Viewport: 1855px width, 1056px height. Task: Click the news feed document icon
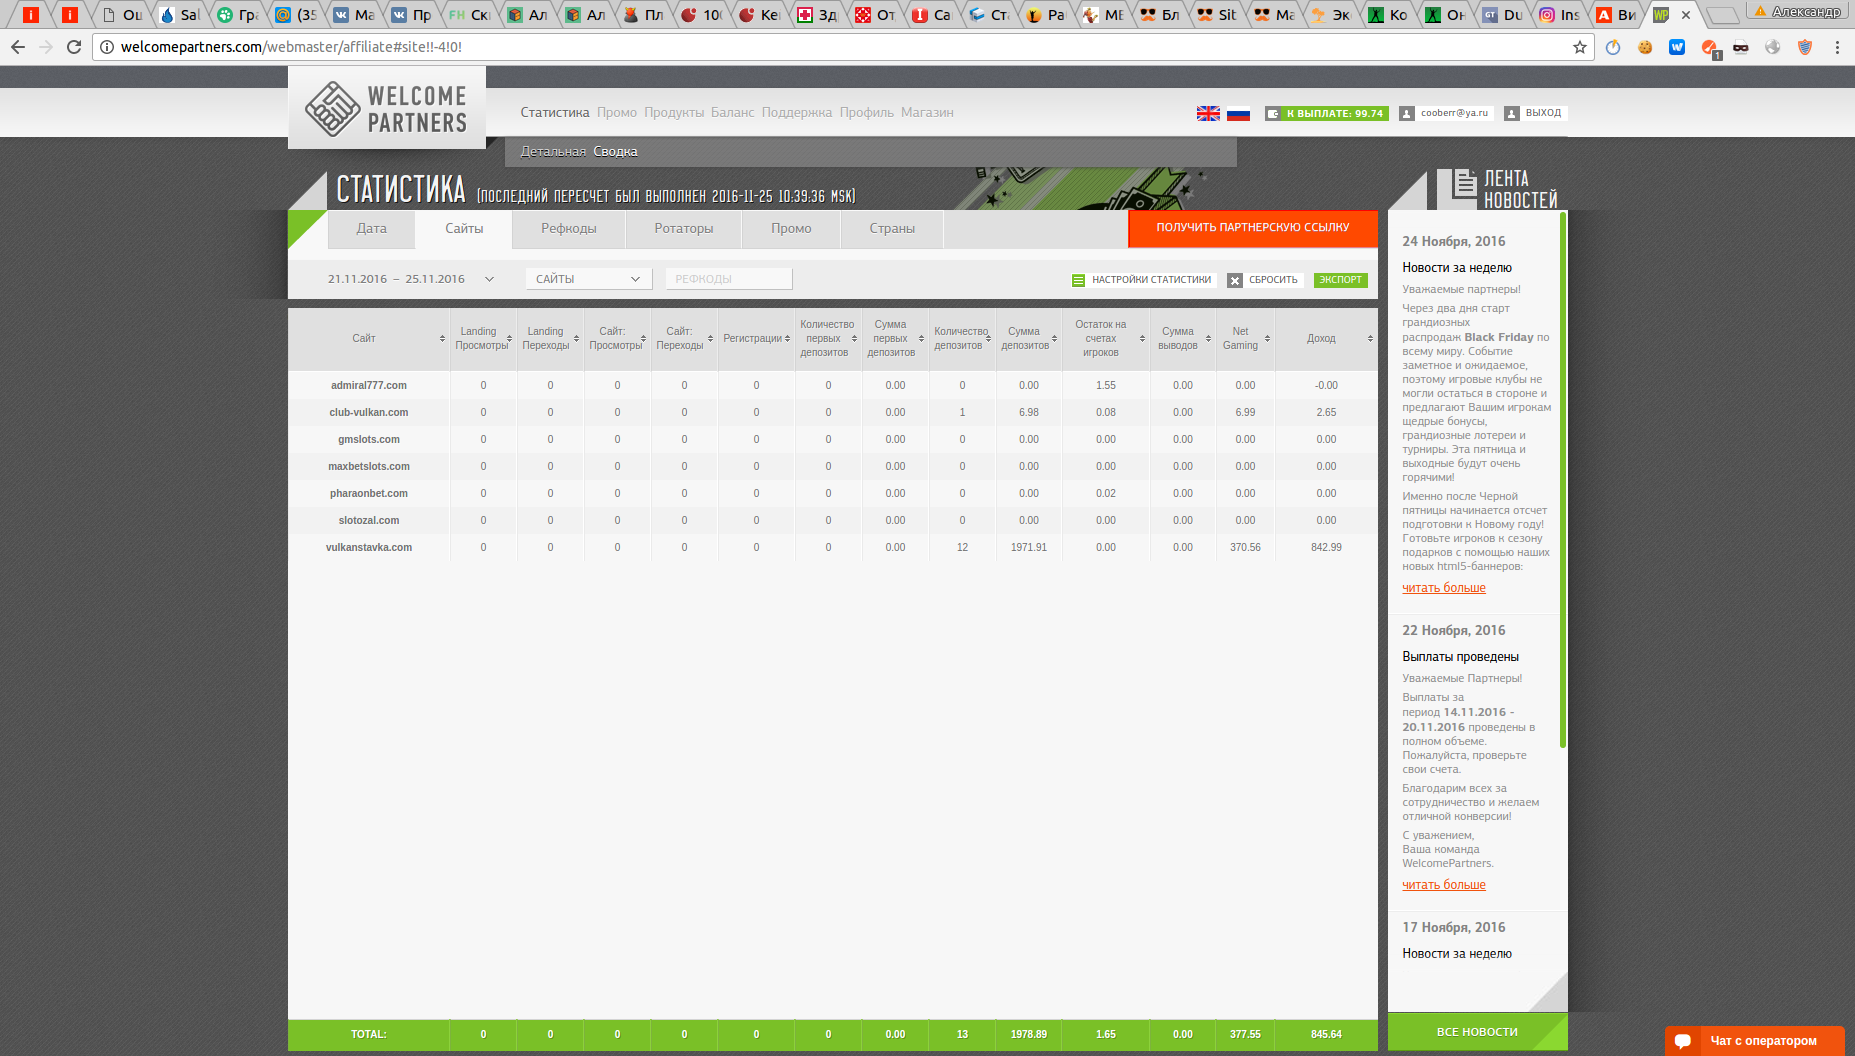(1464, 184)
